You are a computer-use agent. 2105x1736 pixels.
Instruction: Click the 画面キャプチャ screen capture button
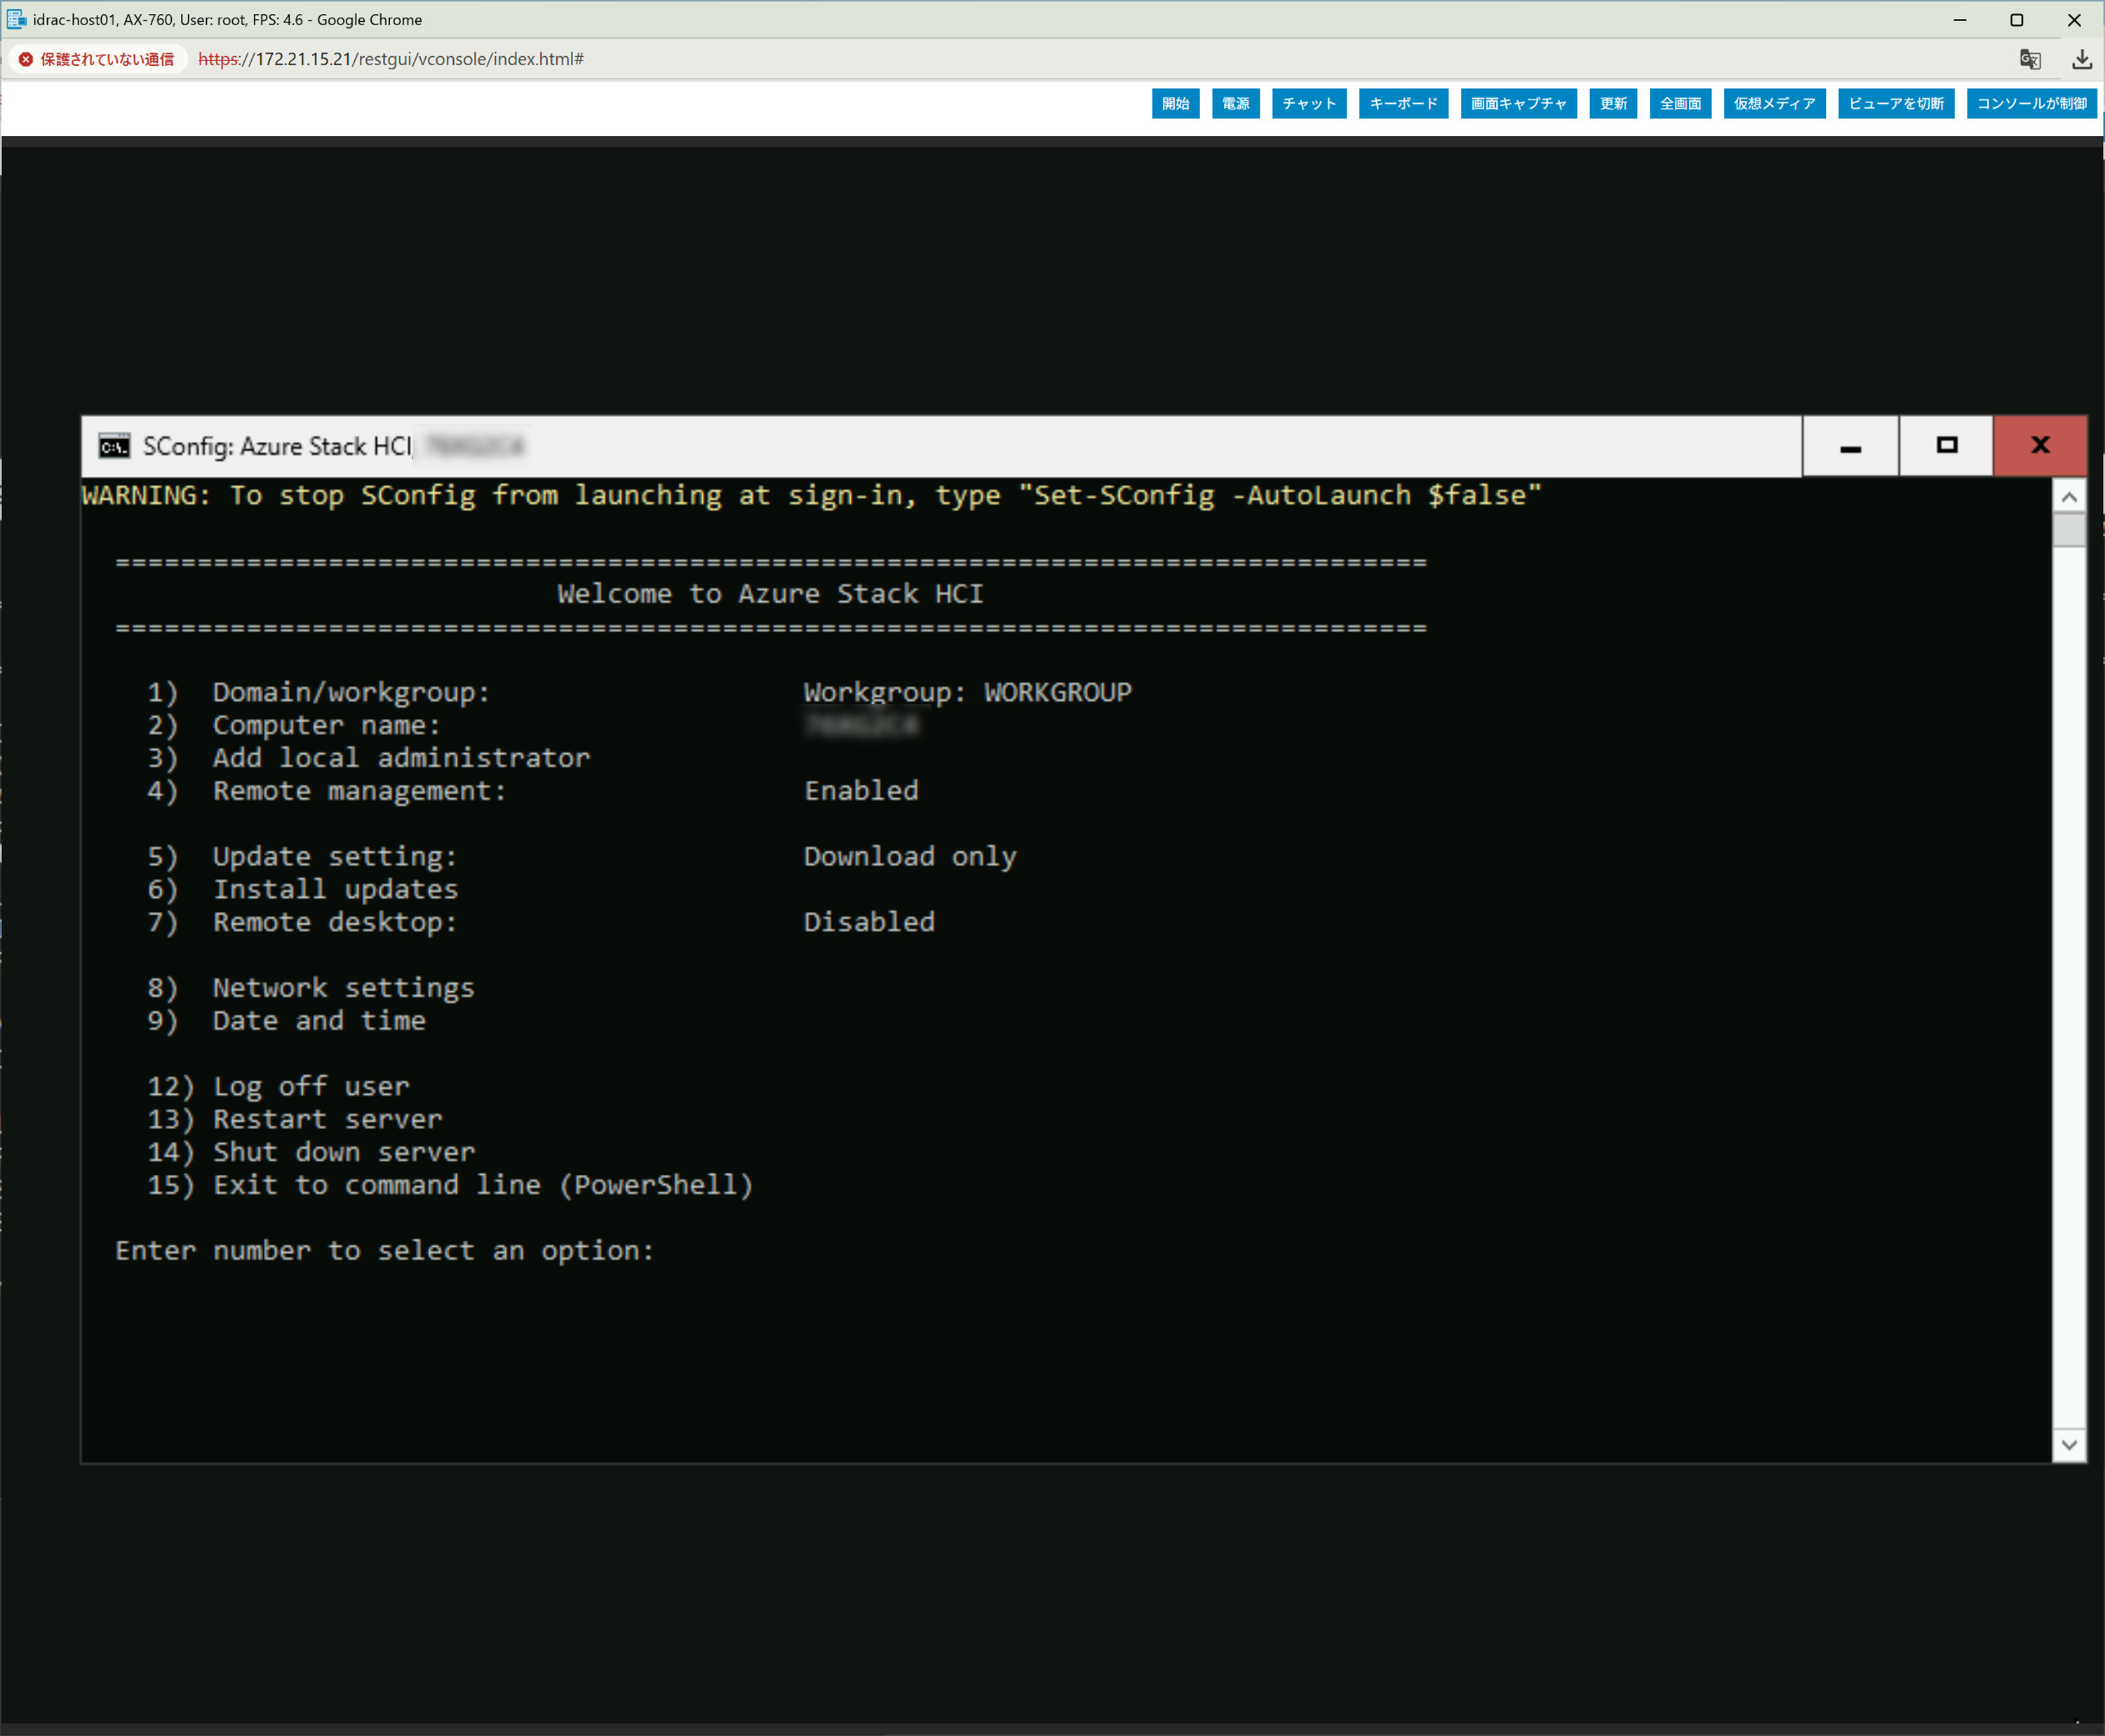point(1518,104)
